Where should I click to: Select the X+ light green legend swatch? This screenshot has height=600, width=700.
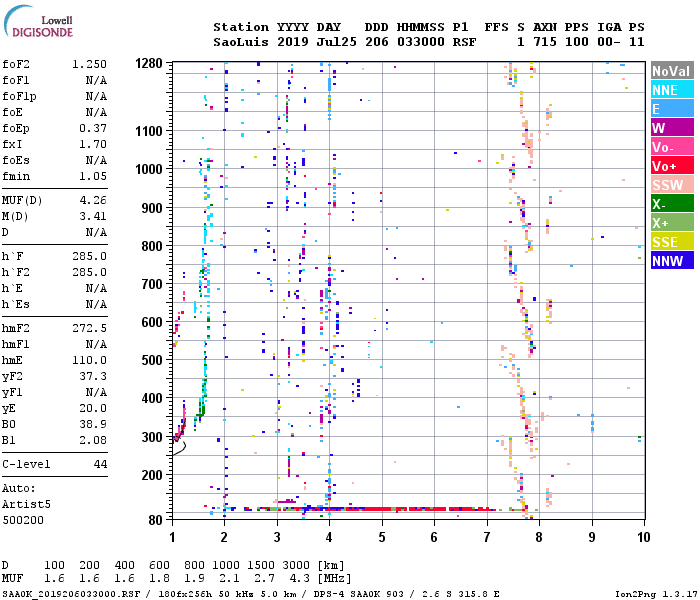[672, 223]
